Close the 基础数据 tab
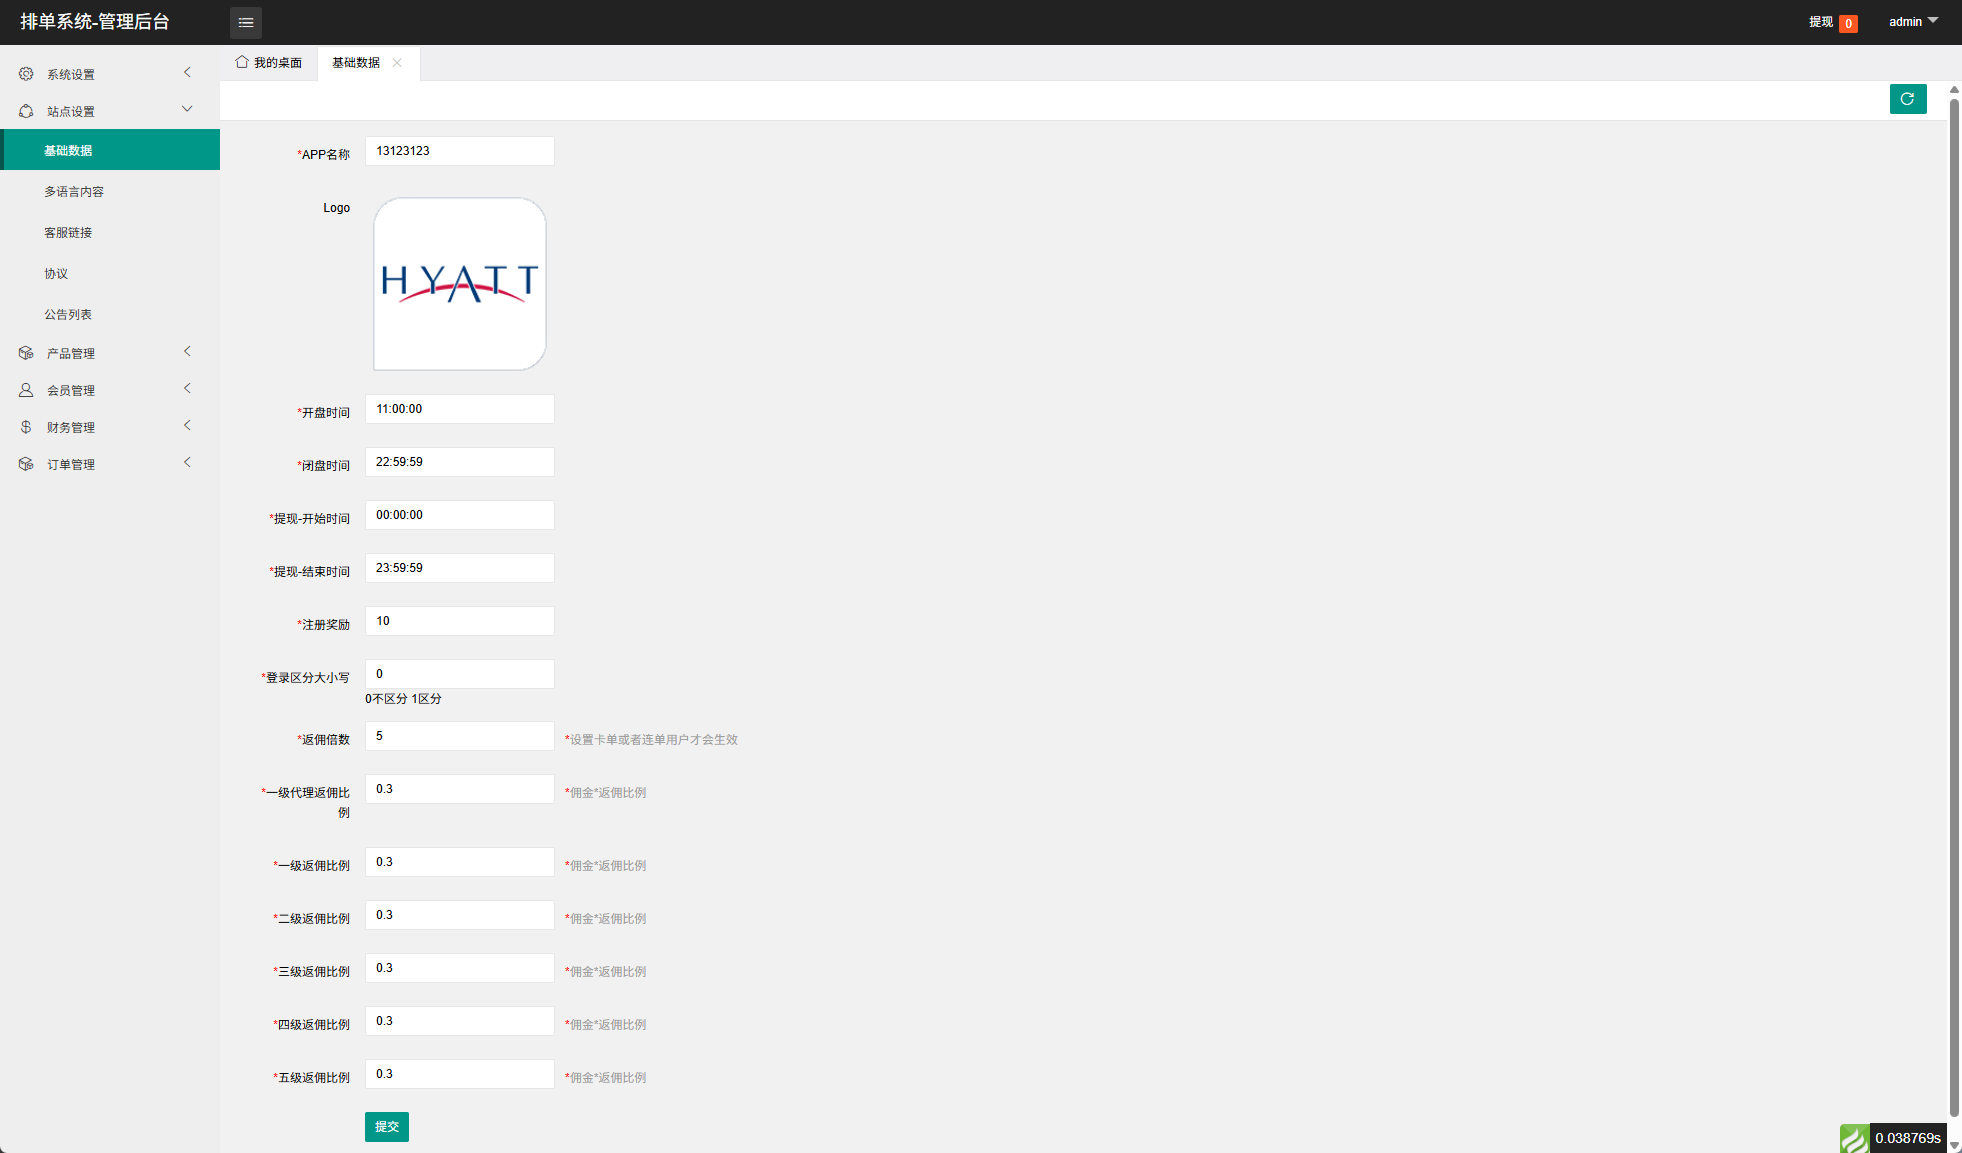Screen dimensions: 1962x1153 (397, 62)
